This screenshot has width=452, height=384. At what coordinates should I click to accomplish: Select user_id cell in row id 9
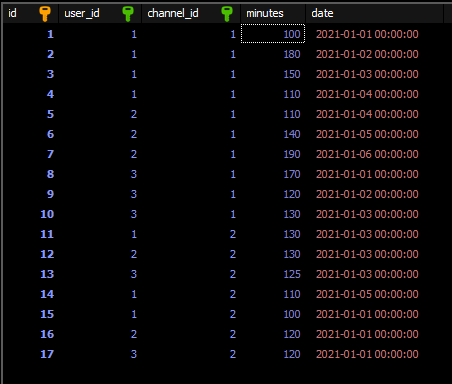(100, 194)
